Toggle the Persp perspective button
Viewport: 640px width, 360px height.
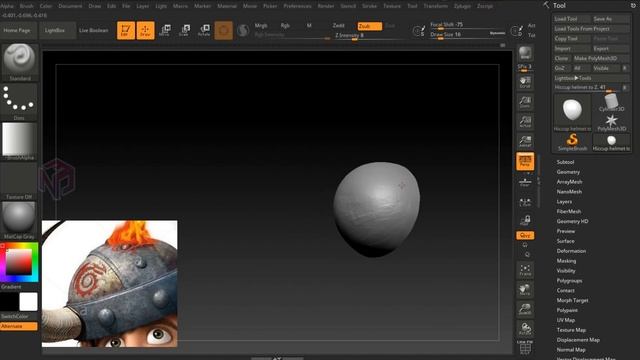click(x=525, y=161)
